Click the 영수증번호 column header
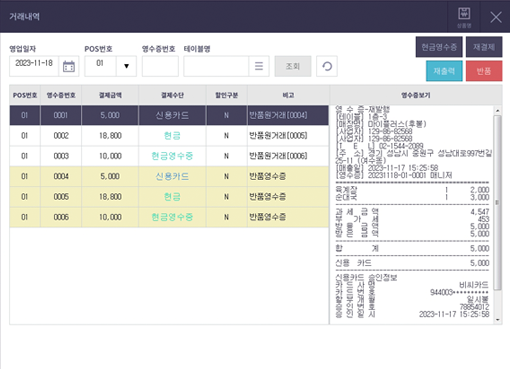This screenshot has height=370, width=510. [61, 95]
